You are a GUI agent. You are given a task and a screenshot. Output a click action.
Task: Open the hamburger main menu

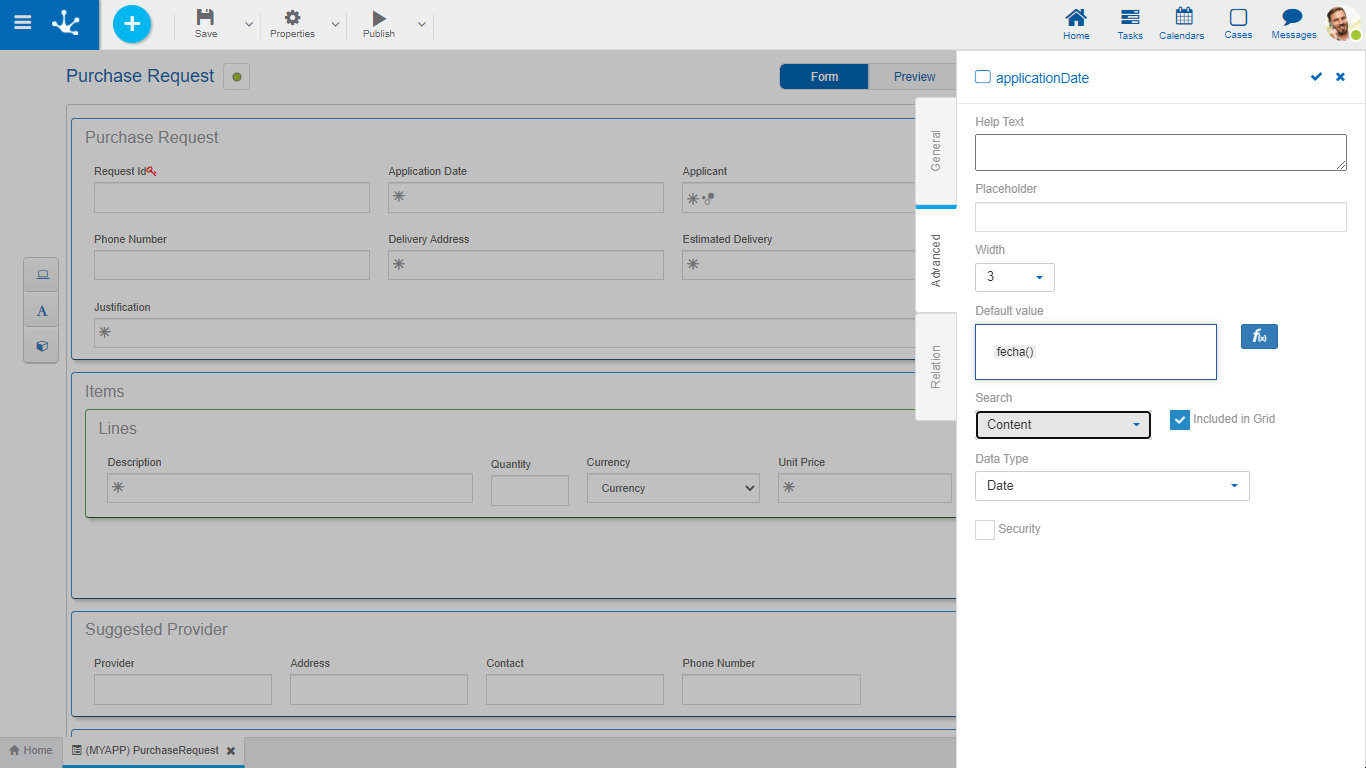pos(22,23)
